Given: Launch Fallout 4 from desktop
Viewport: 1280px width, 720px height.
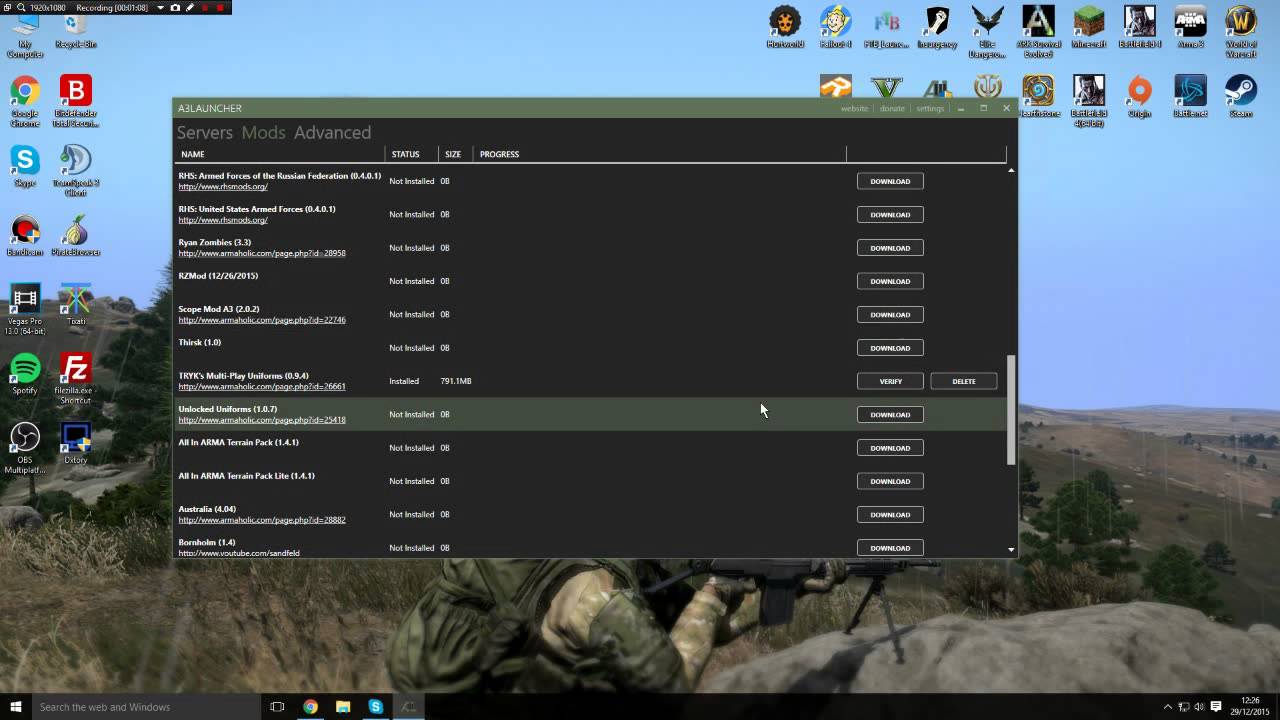Looking at the screenshot, I should 836,28.
